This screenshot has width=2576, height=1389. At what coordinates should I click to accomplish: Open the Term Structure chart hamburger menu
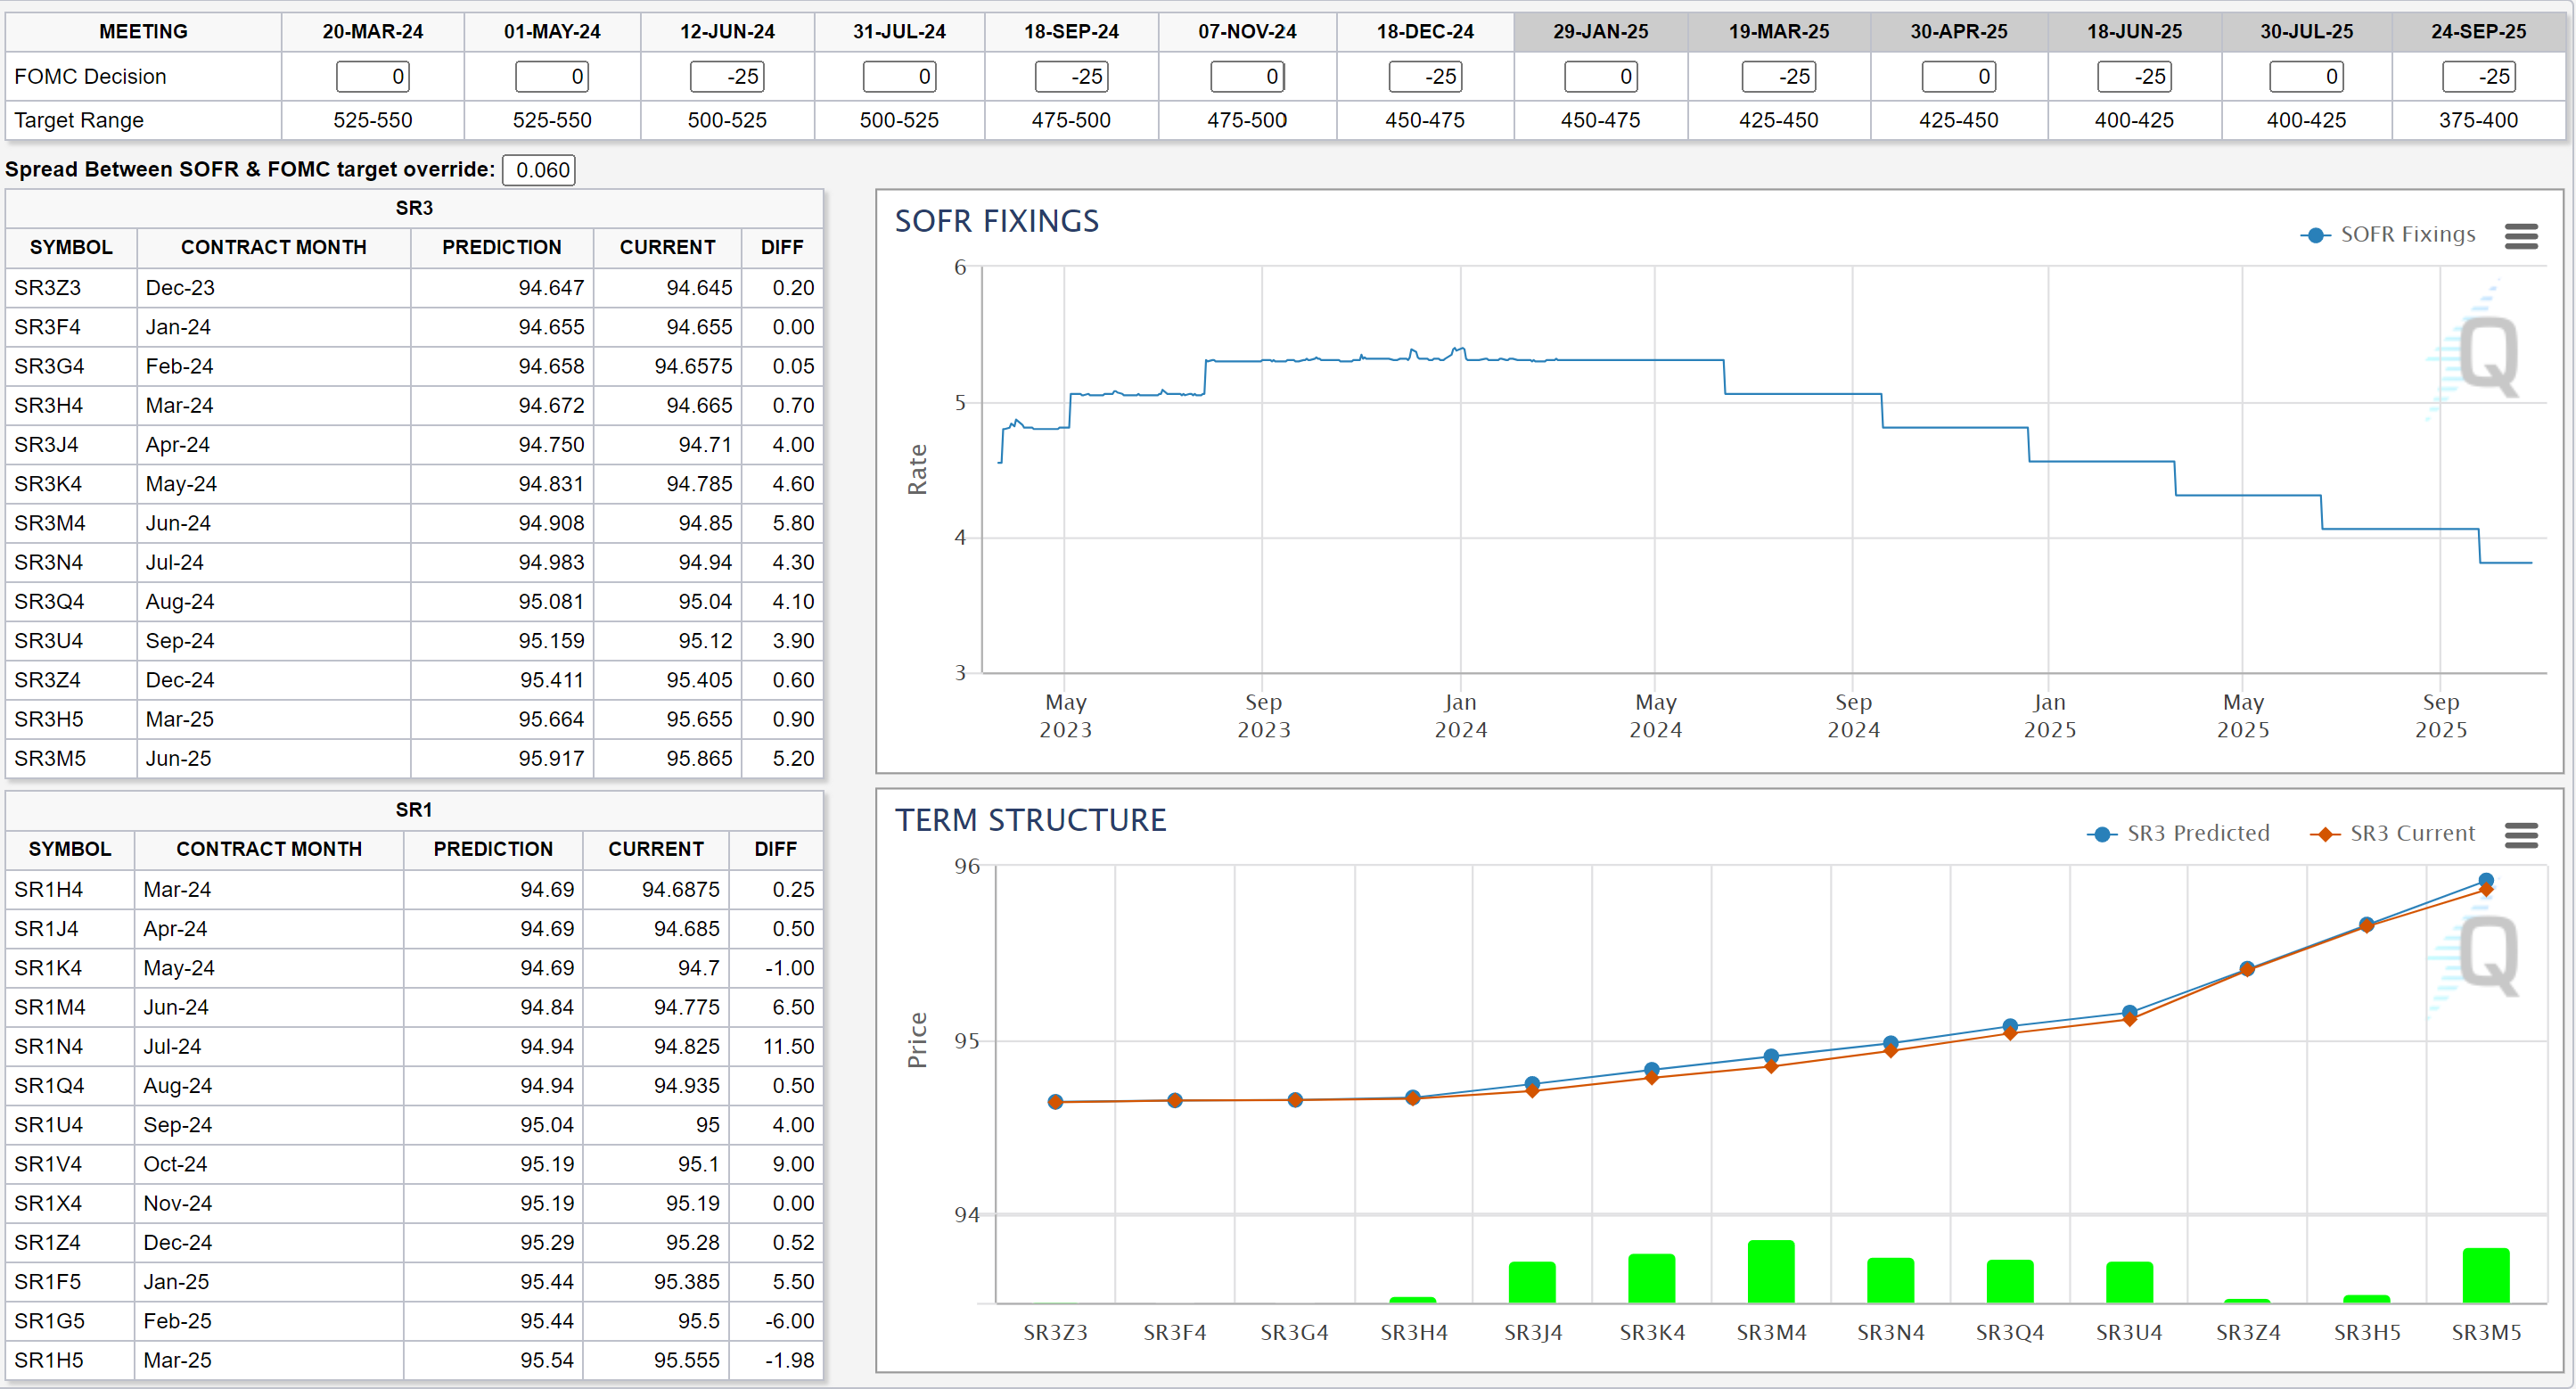click(2520, 835)
